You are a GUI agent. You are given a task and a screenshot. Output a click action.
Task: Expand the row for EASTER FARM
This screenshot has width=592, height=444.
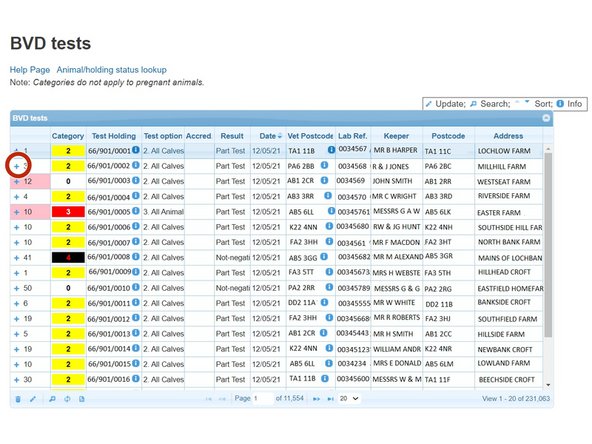pyautogui.click(x=17, y=212)
